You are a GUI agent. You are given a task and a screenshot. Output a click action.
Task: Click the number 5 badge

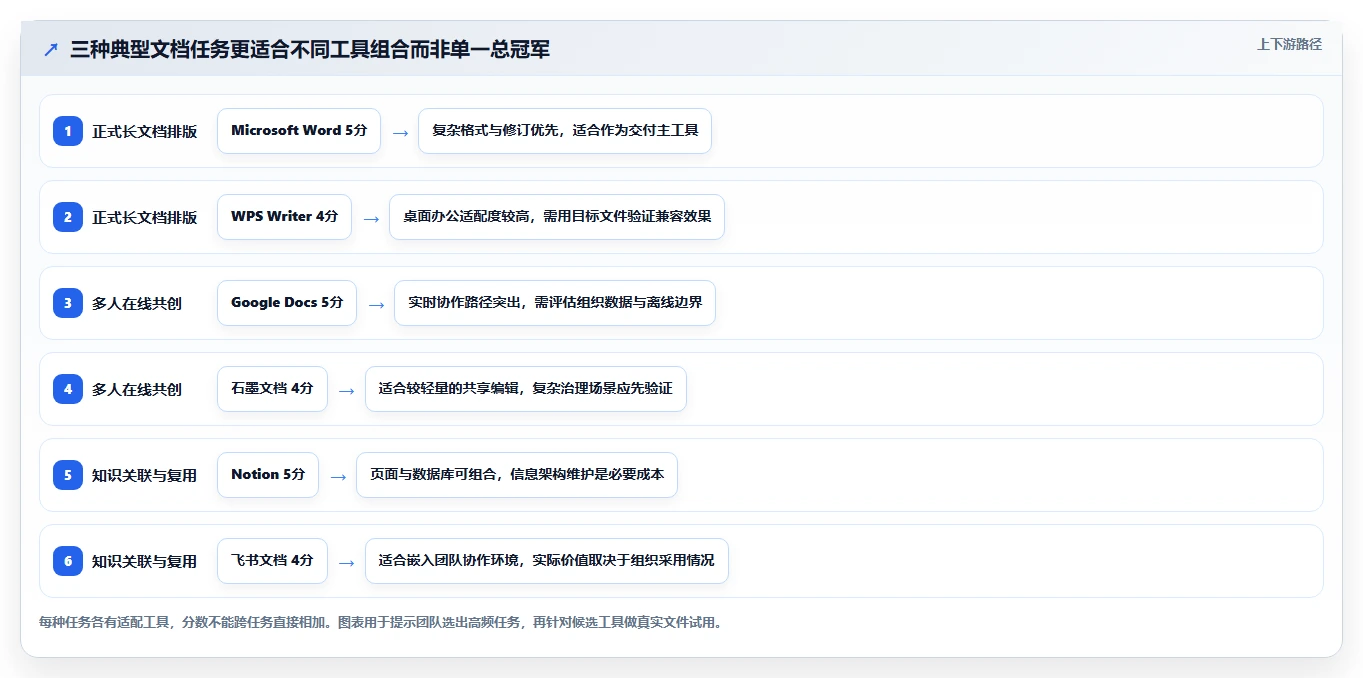point(68,474)
